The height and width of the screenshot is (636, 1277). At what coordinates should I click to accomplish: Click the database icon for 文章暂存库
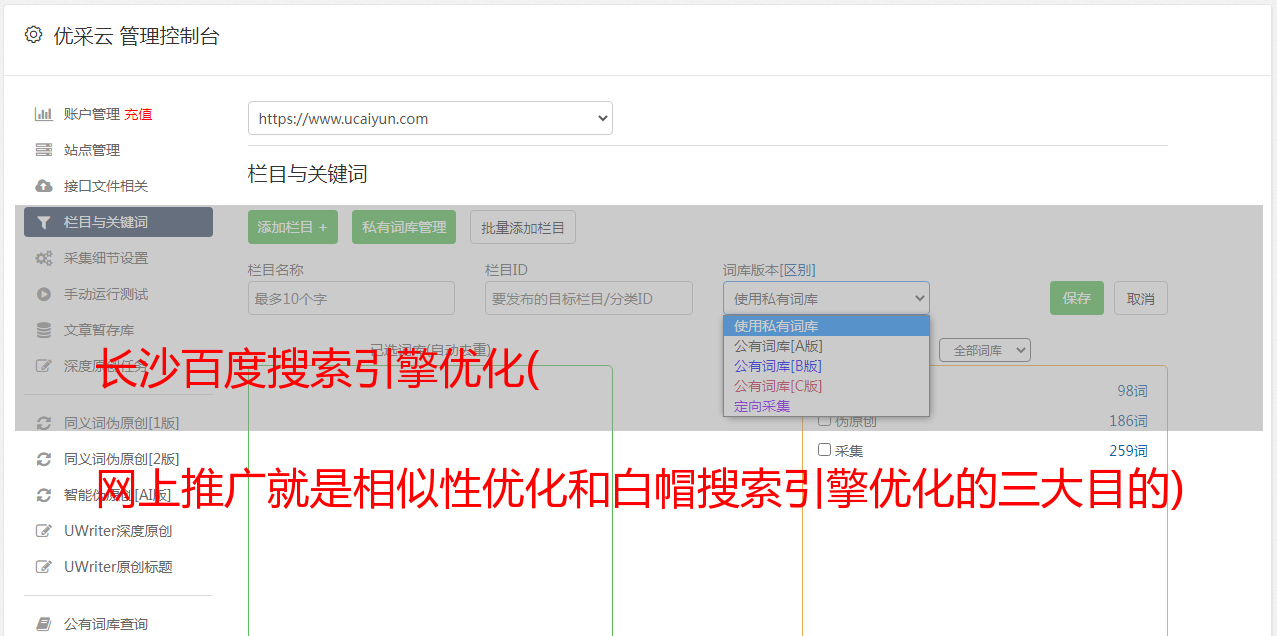(x=44, y=330)
